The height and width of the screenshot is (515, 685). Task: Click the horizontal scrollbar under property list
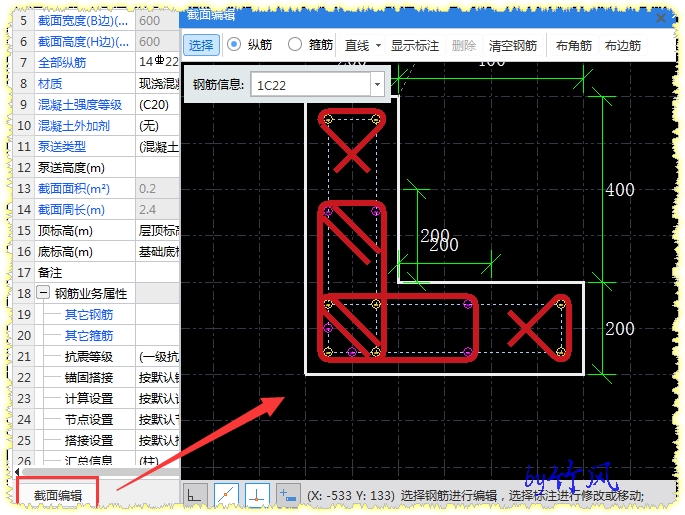(98, 471)
